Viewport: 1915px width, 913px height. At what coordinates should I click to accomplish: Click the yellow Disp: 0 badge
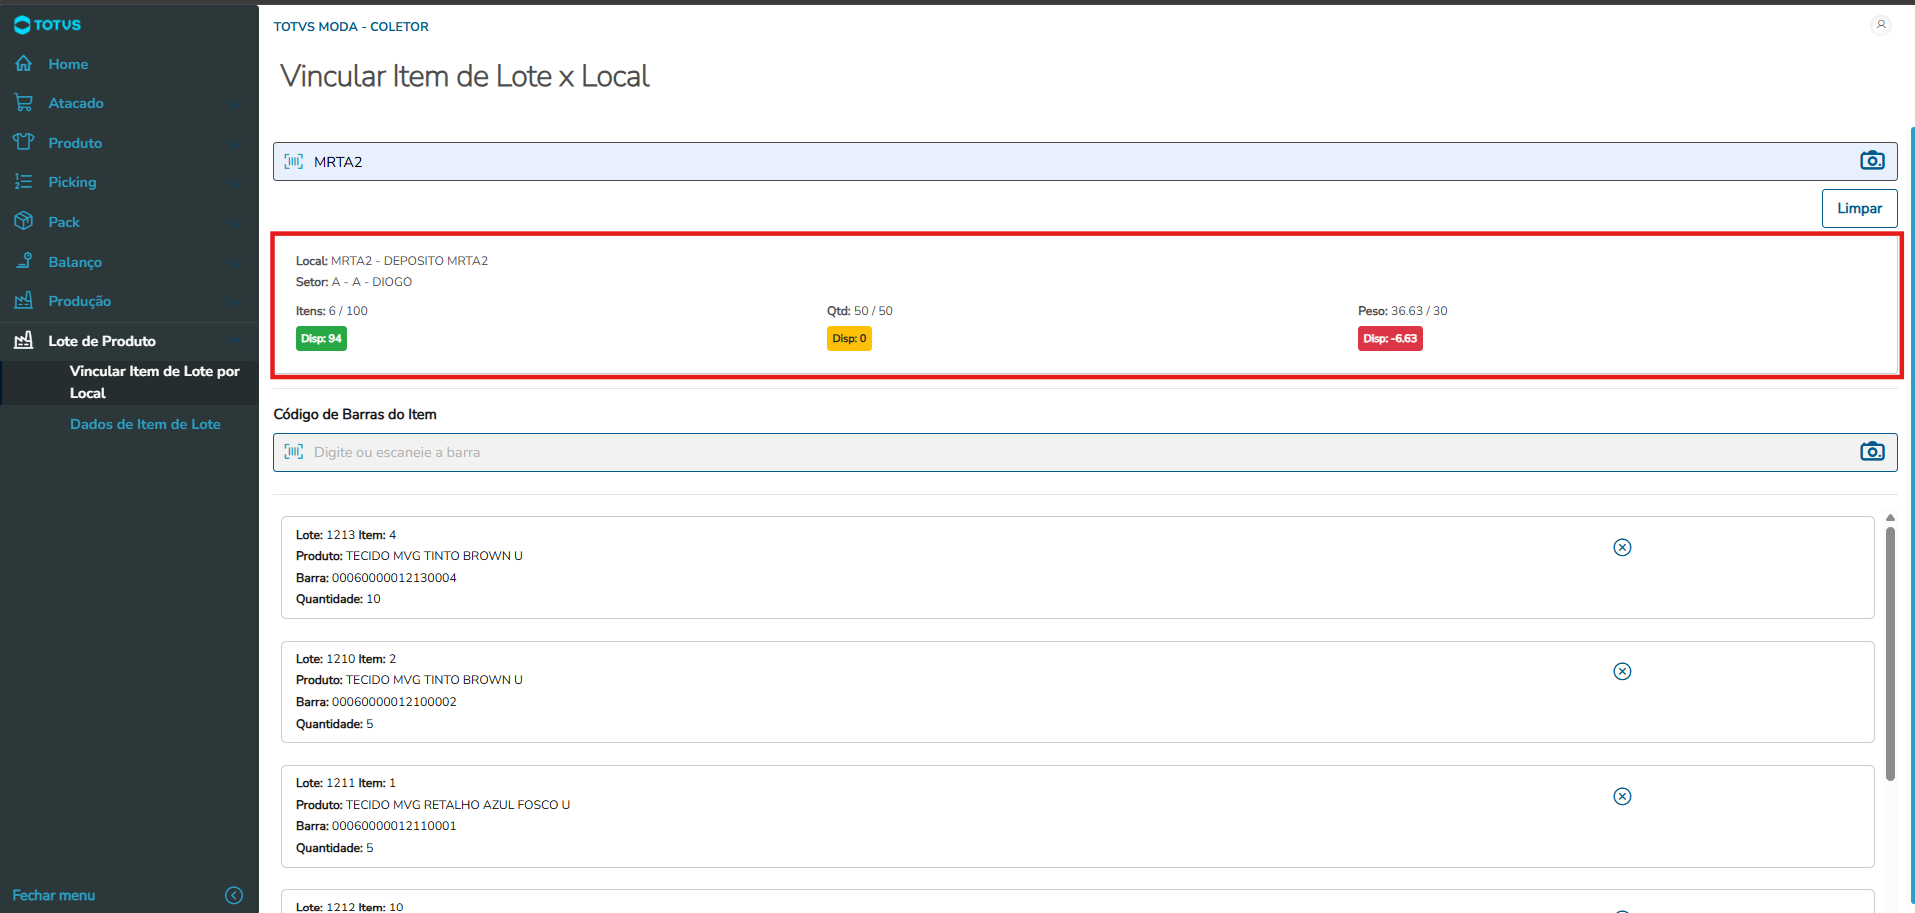point(849,339)
